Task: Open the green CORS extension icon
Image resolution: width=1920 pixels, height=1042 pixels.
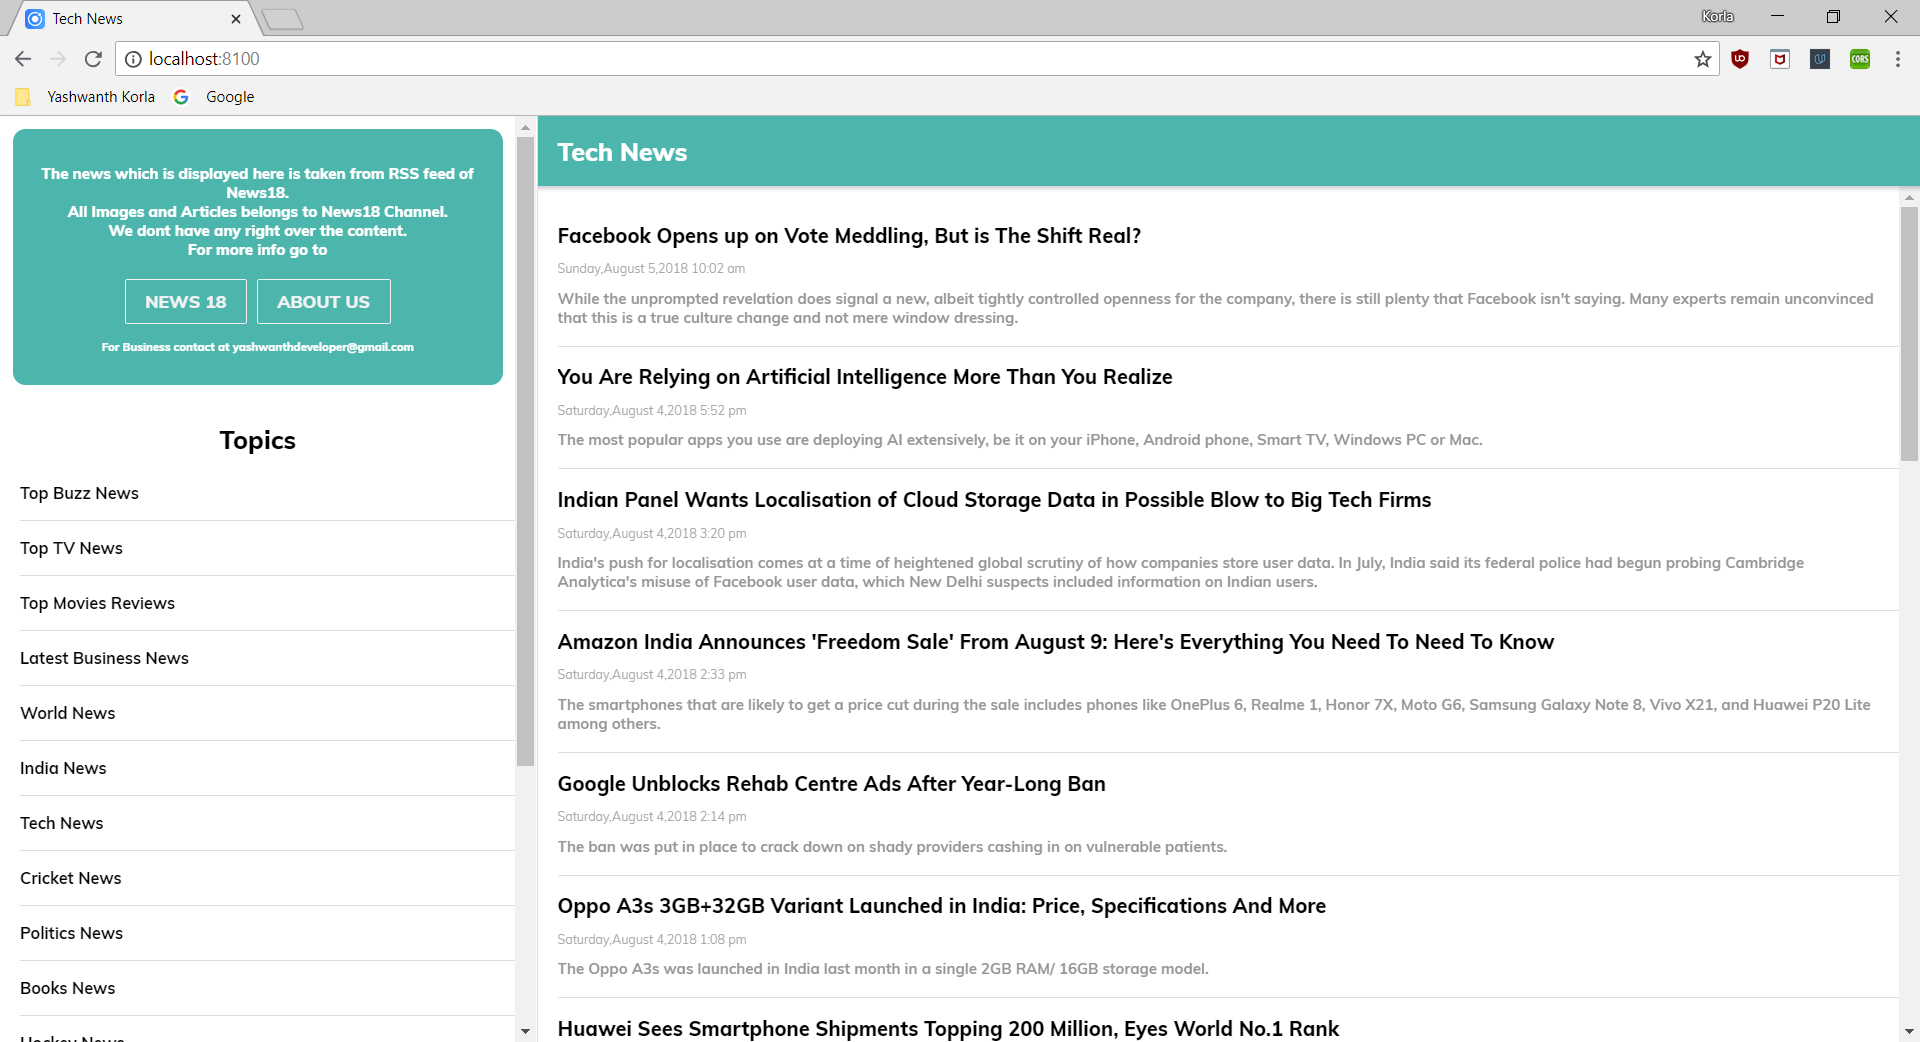Action: (1860, 59)
